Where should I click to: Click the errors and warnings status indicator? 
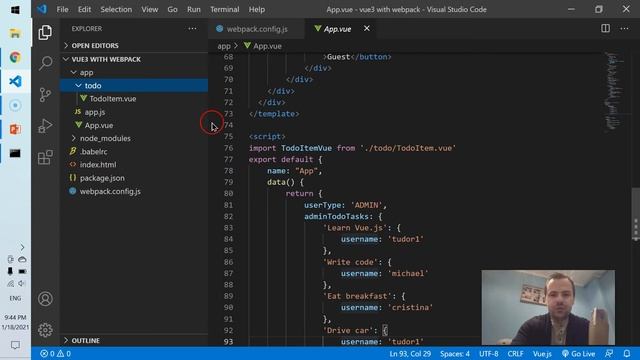pyautogui.click(x=55, y=353)
